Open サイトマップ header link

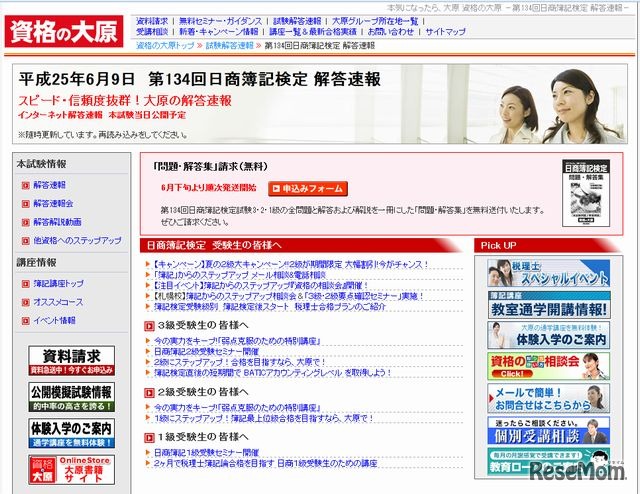click(445, 31)
